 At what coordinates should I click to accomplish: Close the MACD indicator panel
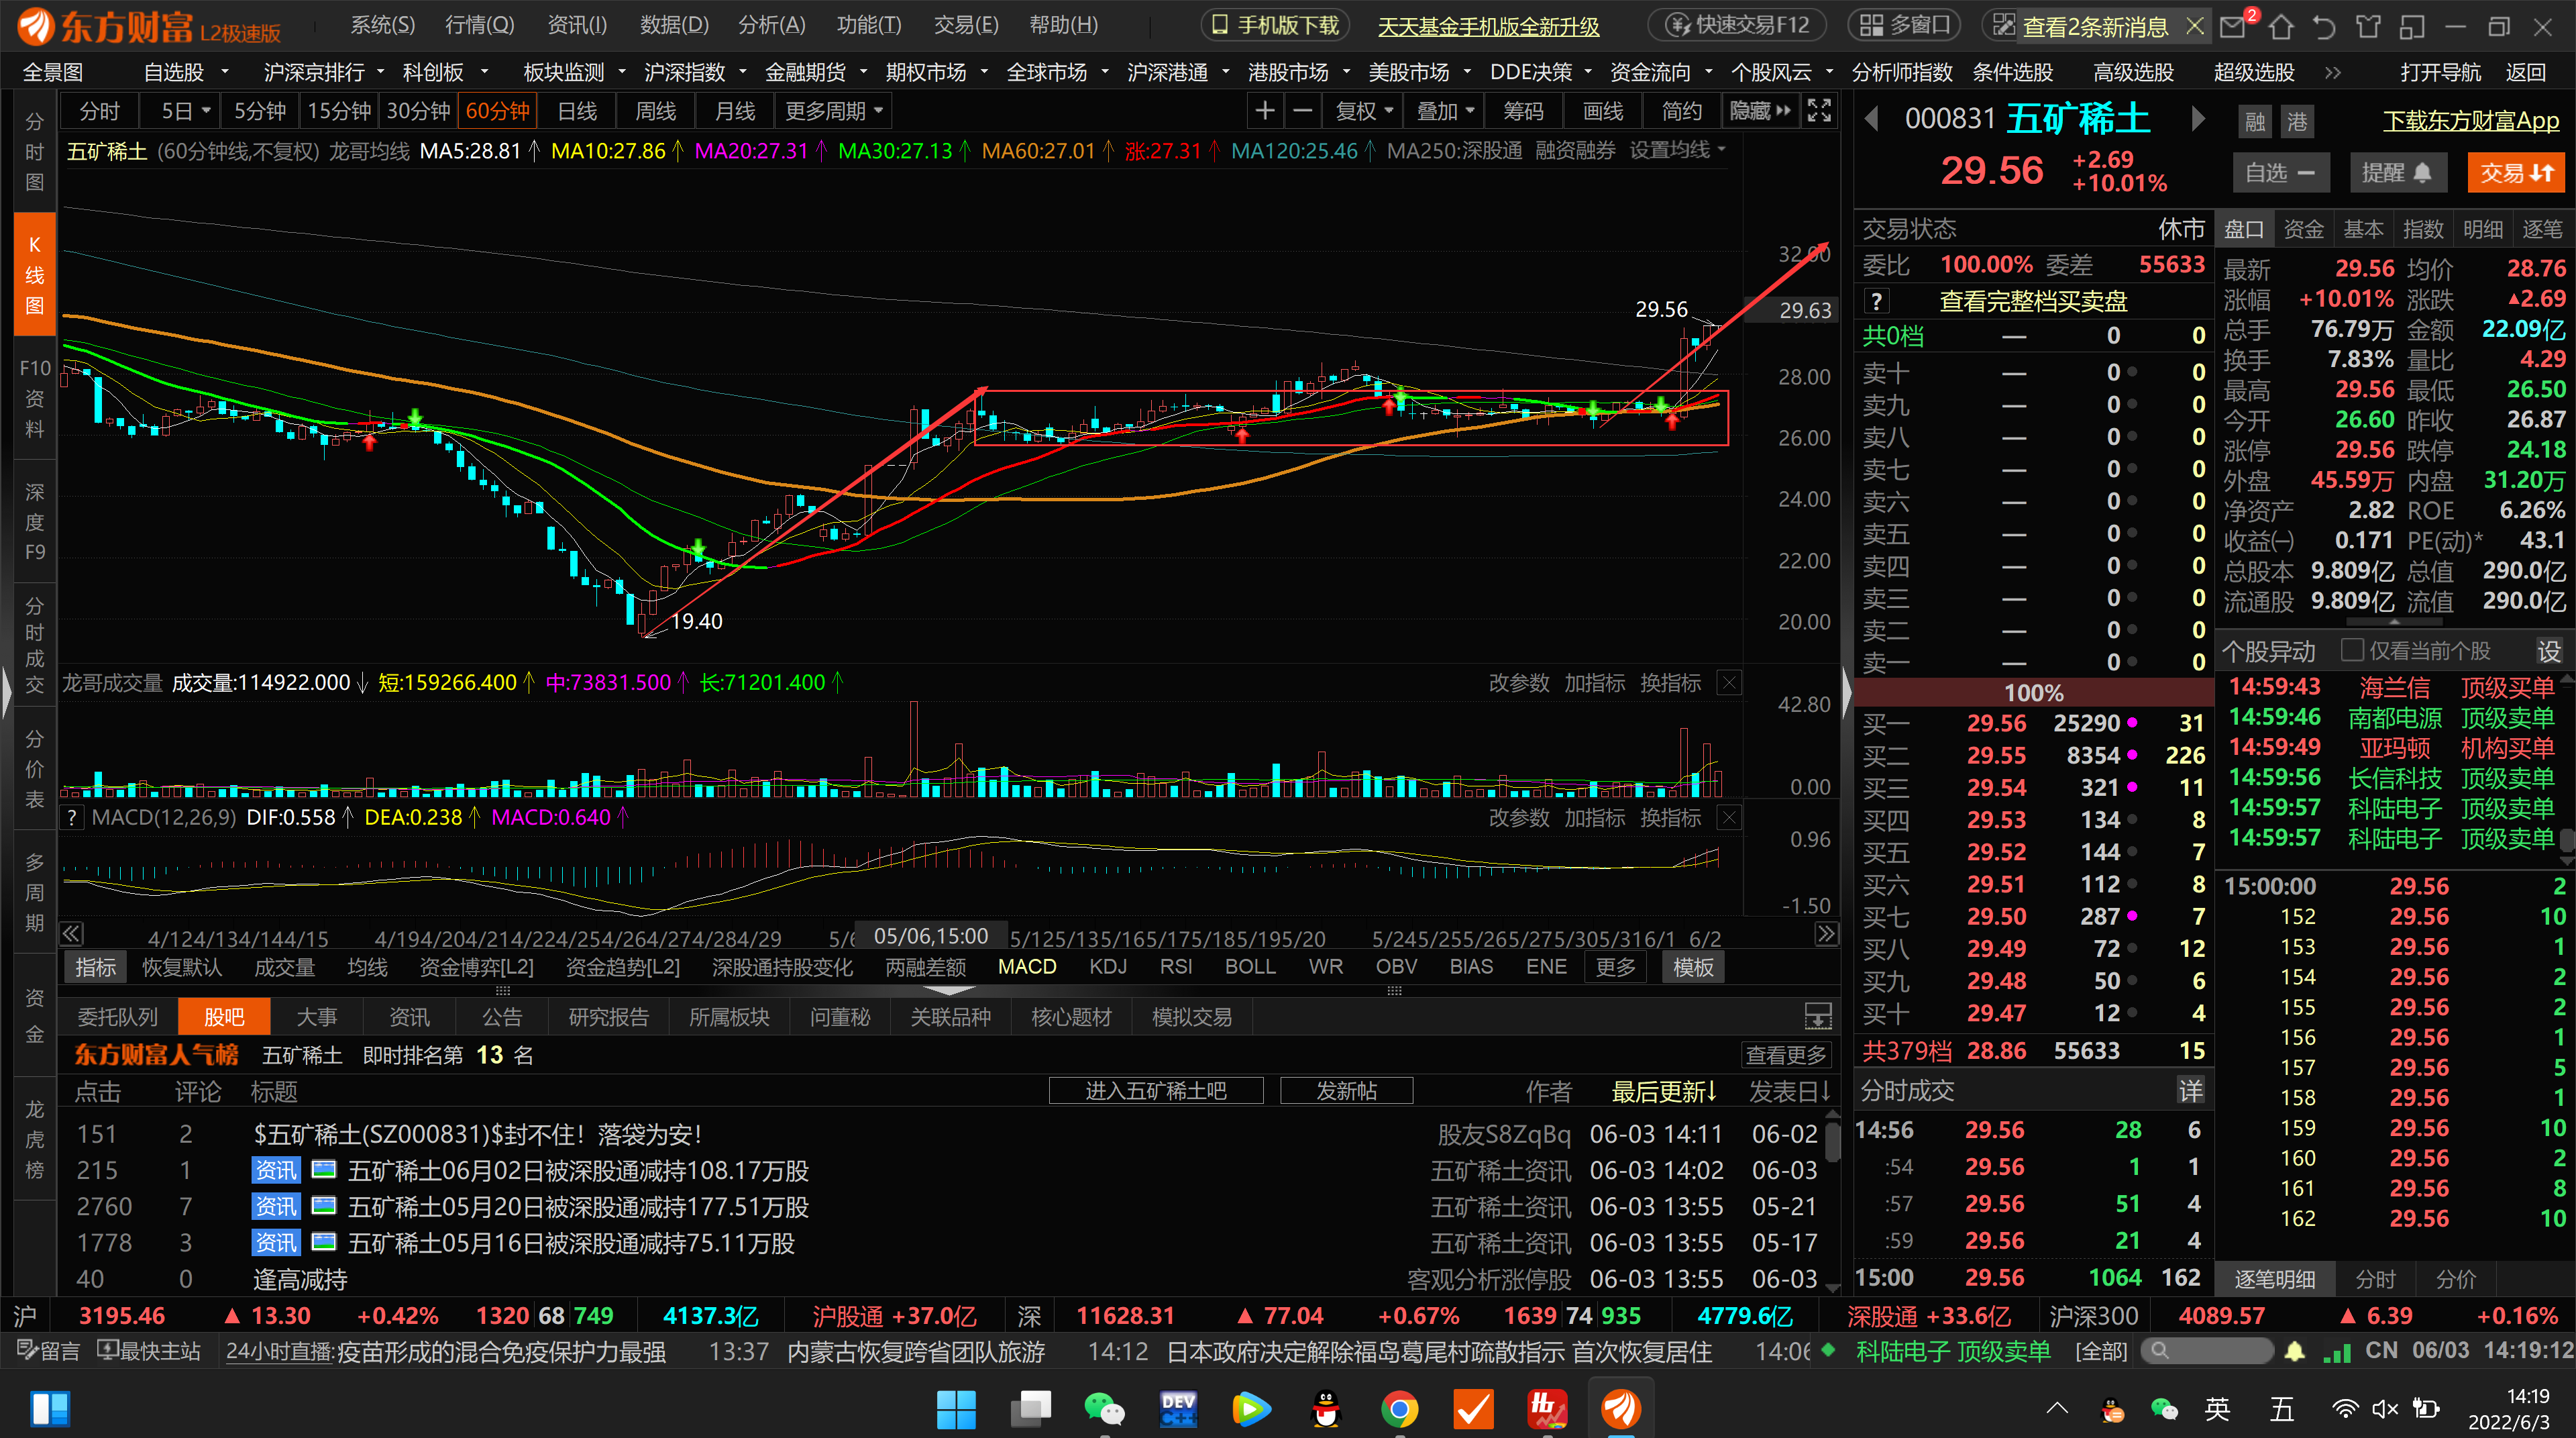1729,818
